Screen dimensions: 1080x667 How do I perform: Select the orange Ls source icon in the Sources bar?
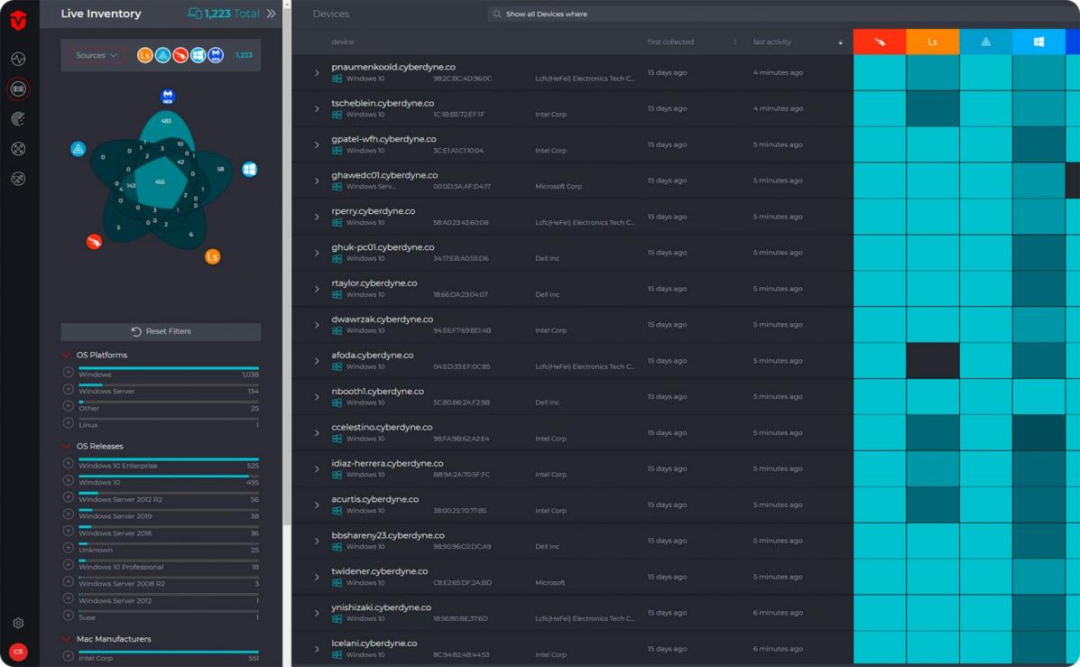pos(145,55)
